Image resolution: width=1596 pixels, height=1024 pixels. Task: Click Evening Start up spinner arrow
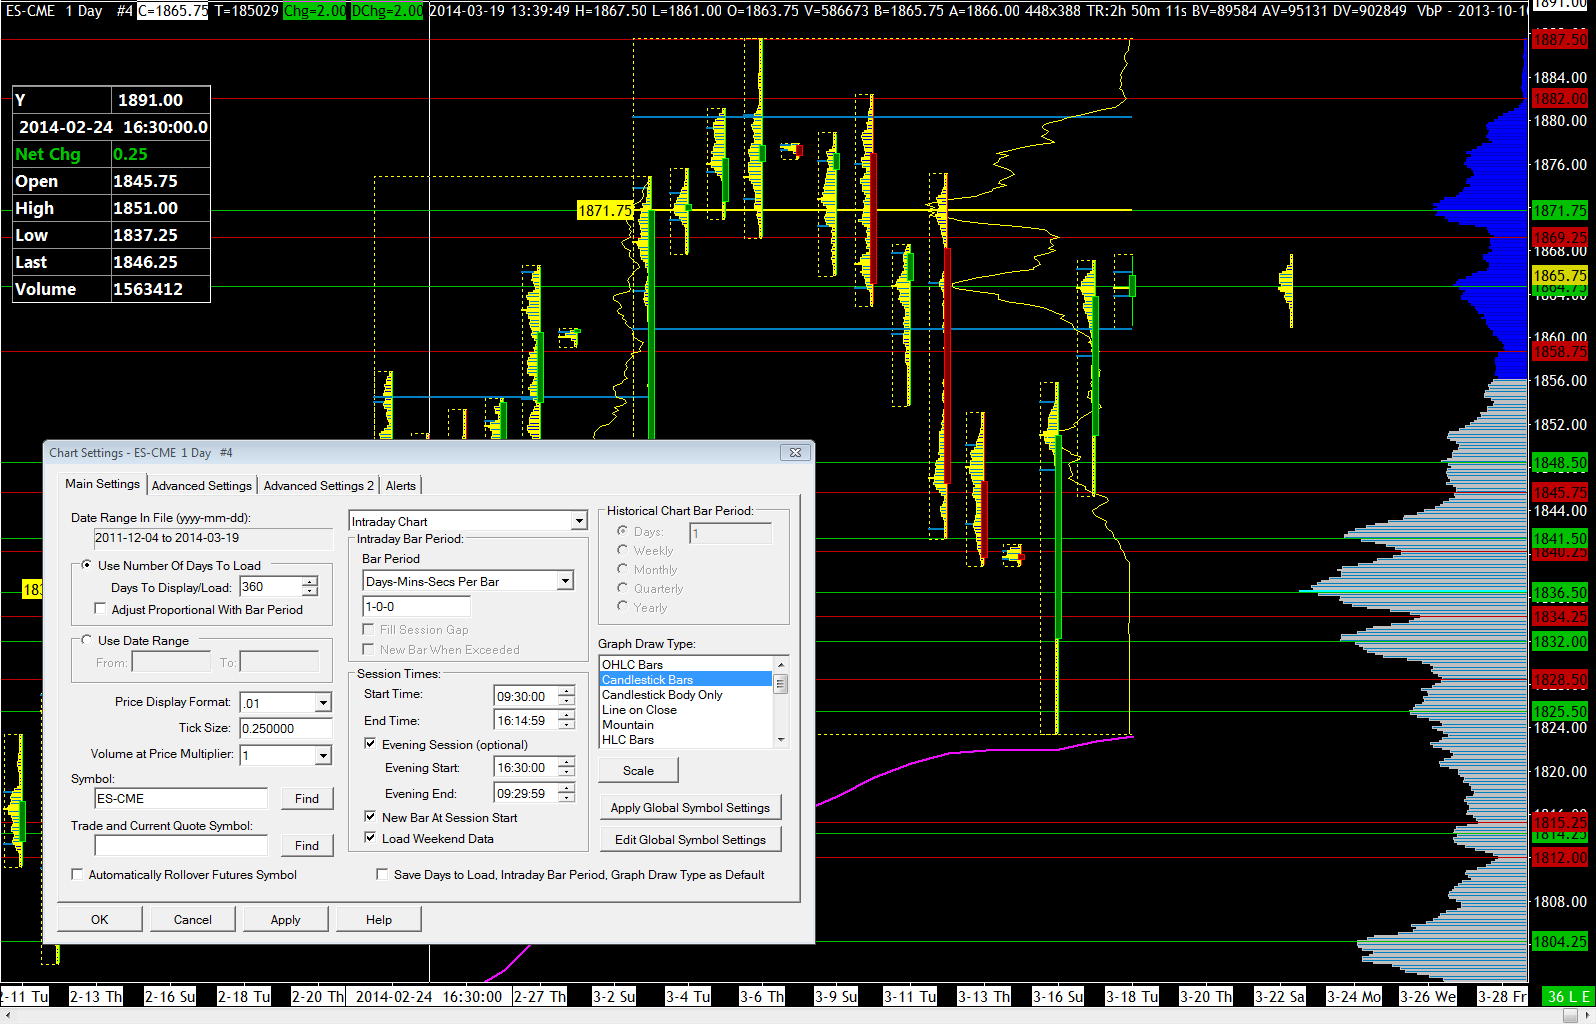(567, 762)
